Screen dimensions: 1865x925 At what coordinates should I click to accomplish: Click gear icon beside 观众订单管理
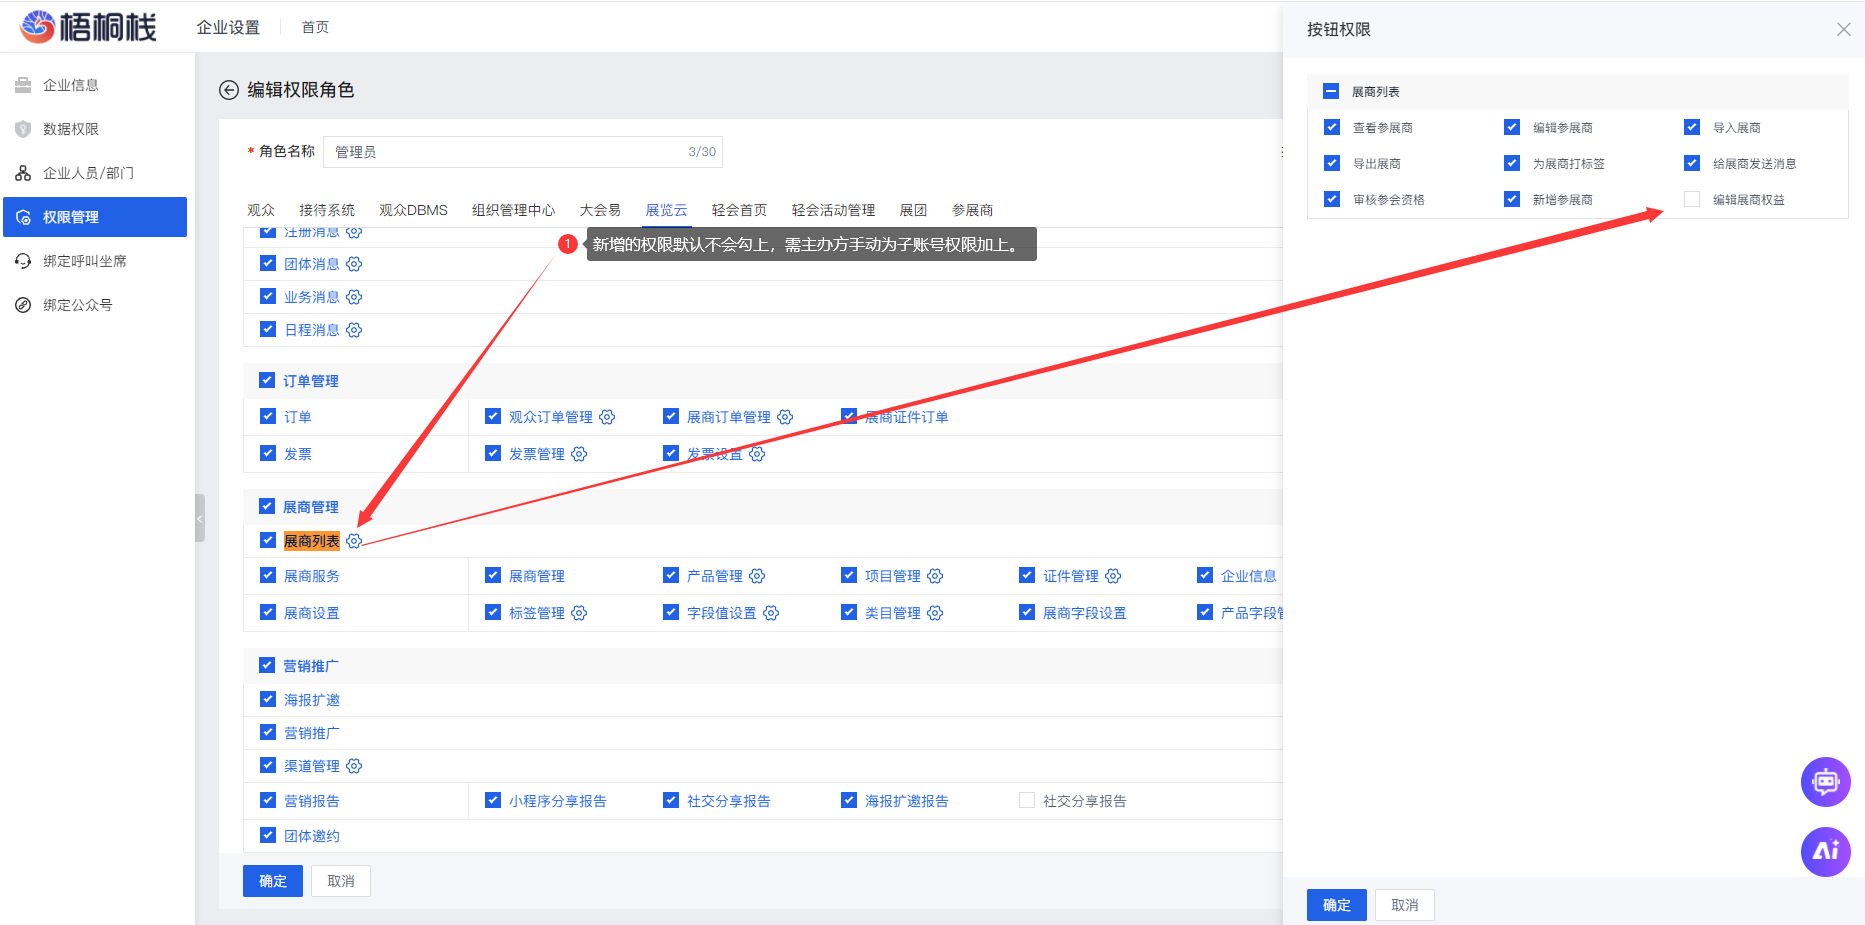tap(607, 417)
